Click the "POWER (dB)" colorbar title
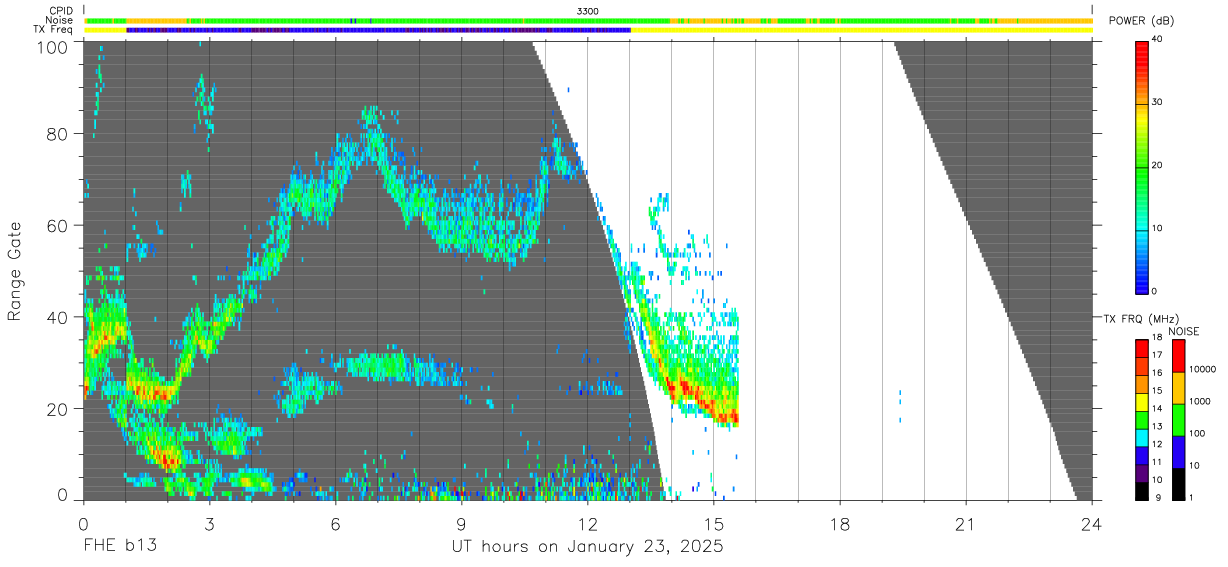This screenshot has height=567, width=1228. tap(1143, 21)
